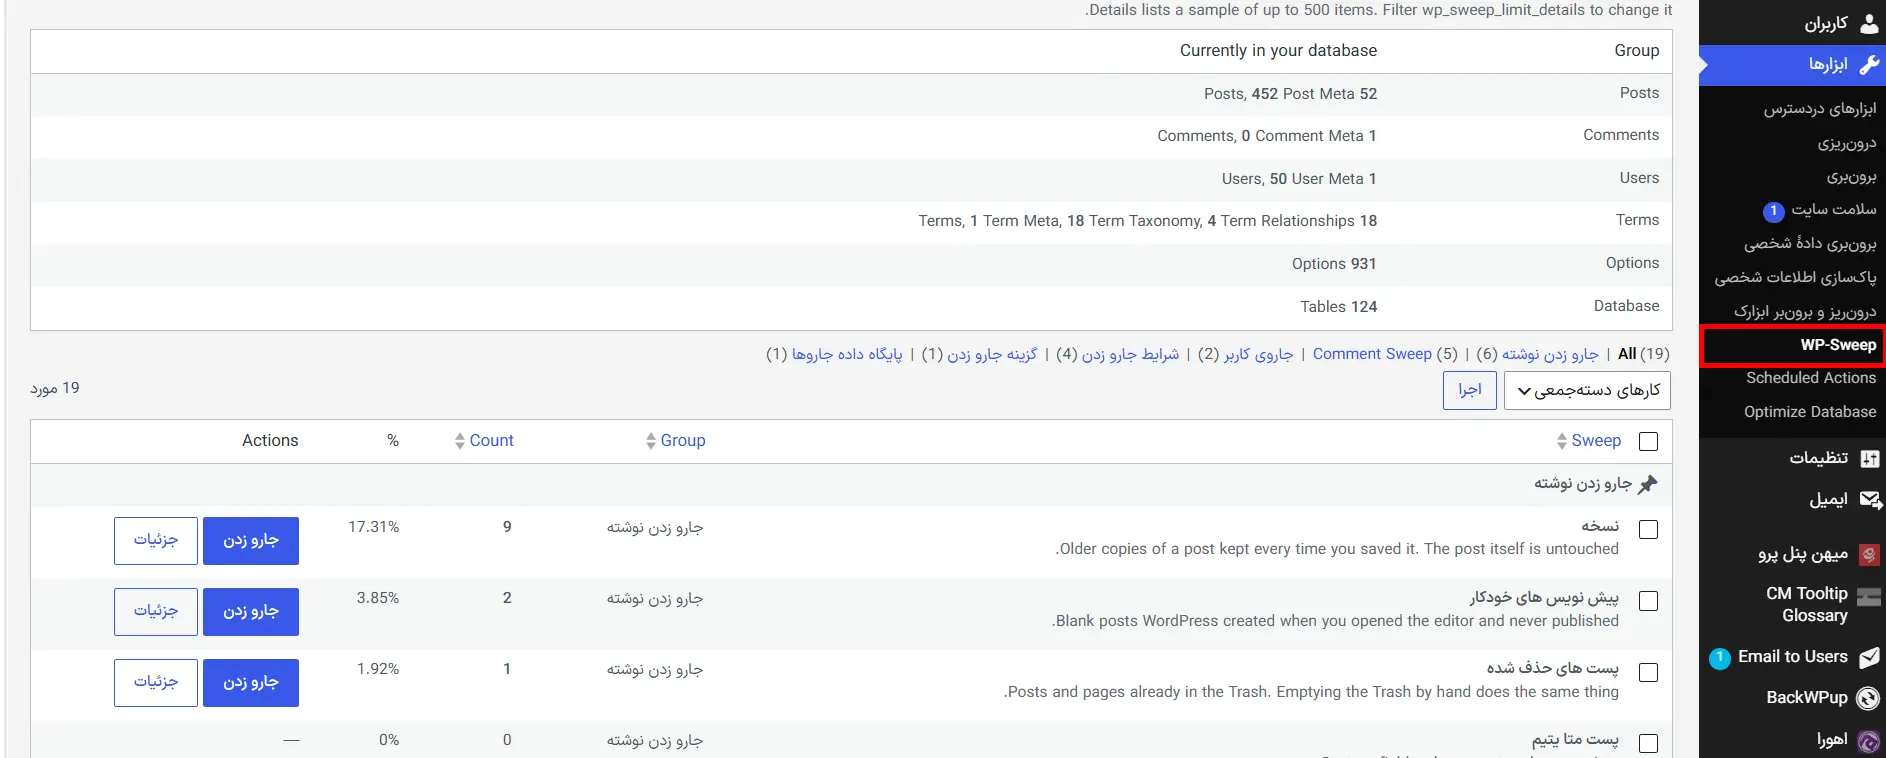Check the پیش نویس های خودکار row checkbox
The width and height of the screenshot is (1886, 758).
click(1649, 601)
